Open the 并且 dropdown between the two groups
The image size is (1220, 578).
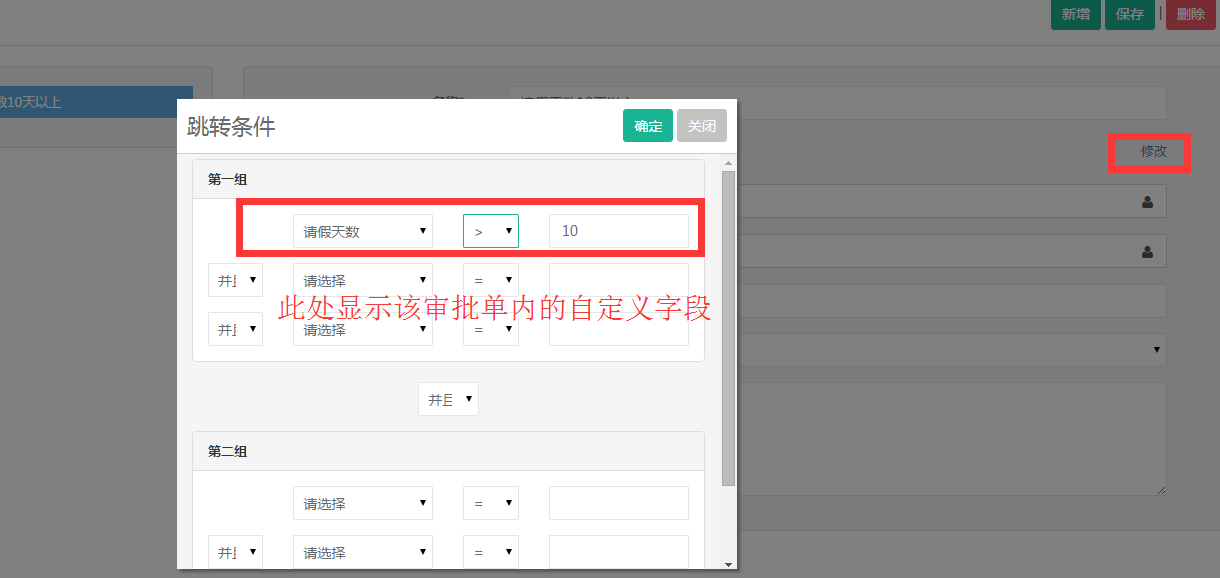pyautogui.click(x=448, y=399)
